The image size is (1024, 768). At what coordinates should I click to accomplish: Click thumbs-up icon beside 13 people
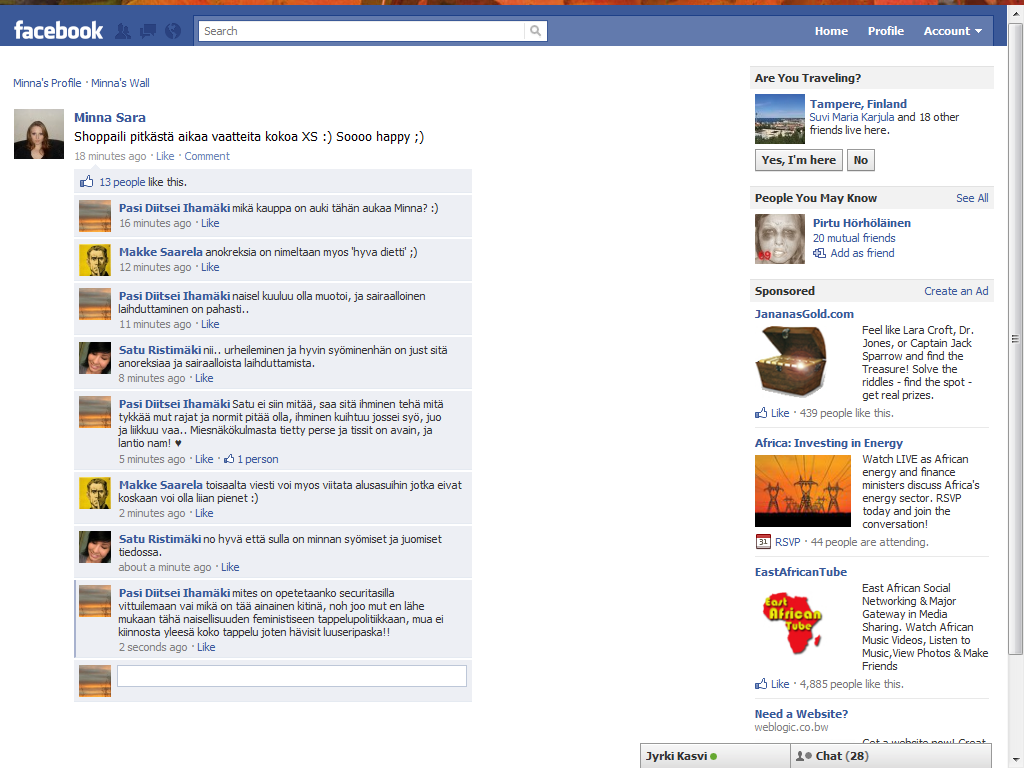tap(87, 182)
